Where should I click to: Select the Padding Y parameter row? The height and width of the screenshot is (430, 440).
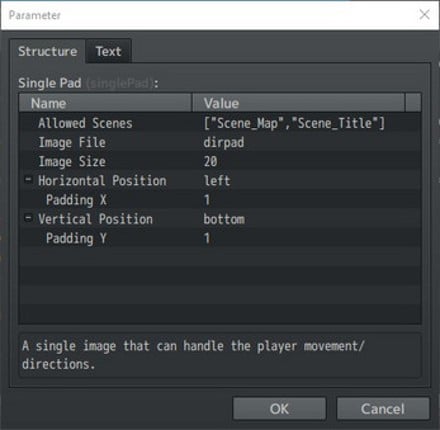pyautogui.click(x=220, y=238)
